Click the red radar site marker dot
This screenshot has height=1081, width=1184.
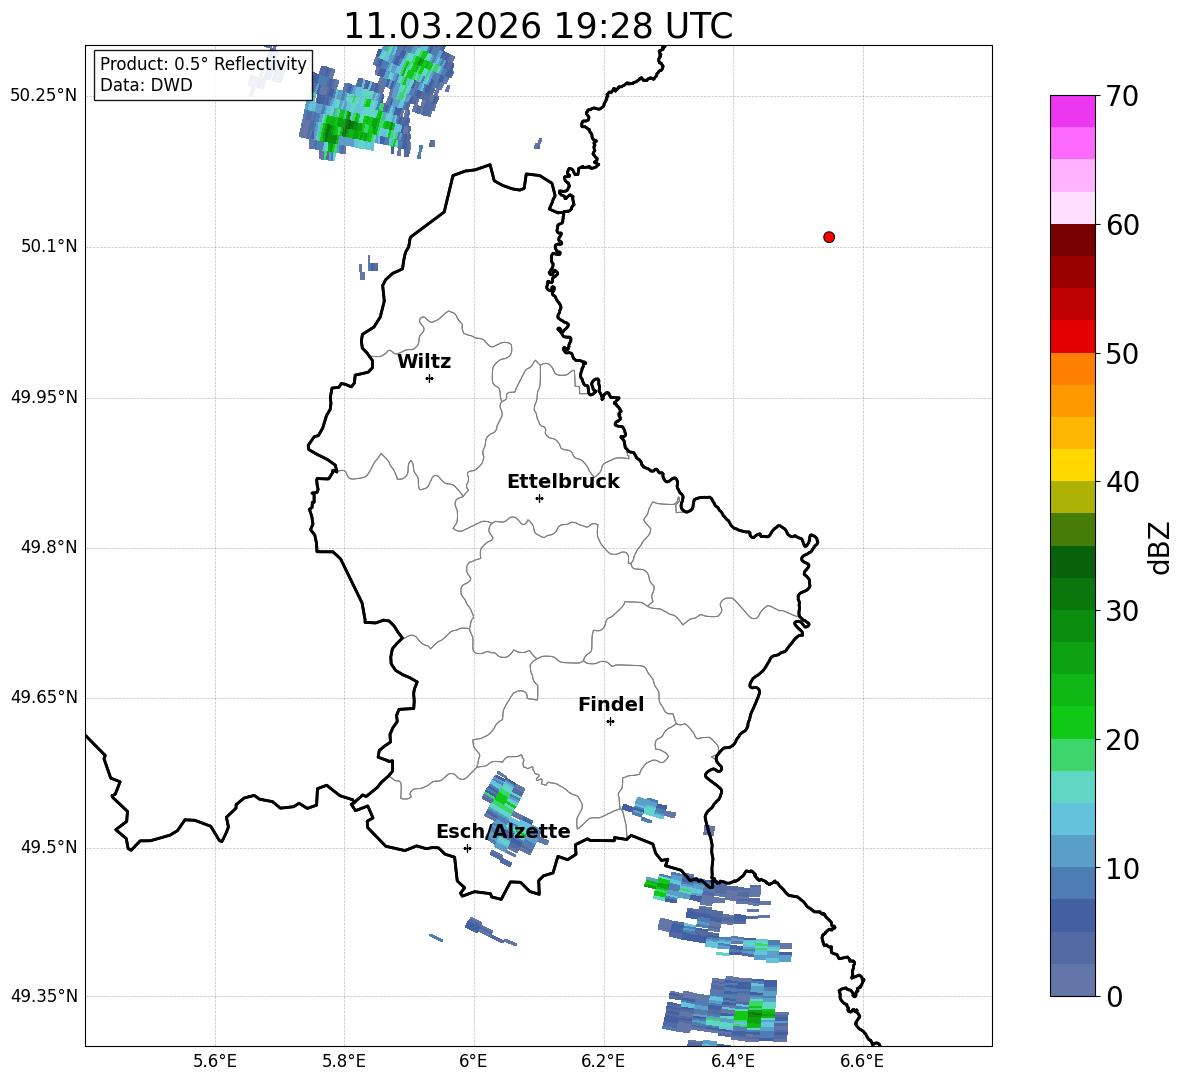pyautogui.click(x=829, y=237)
